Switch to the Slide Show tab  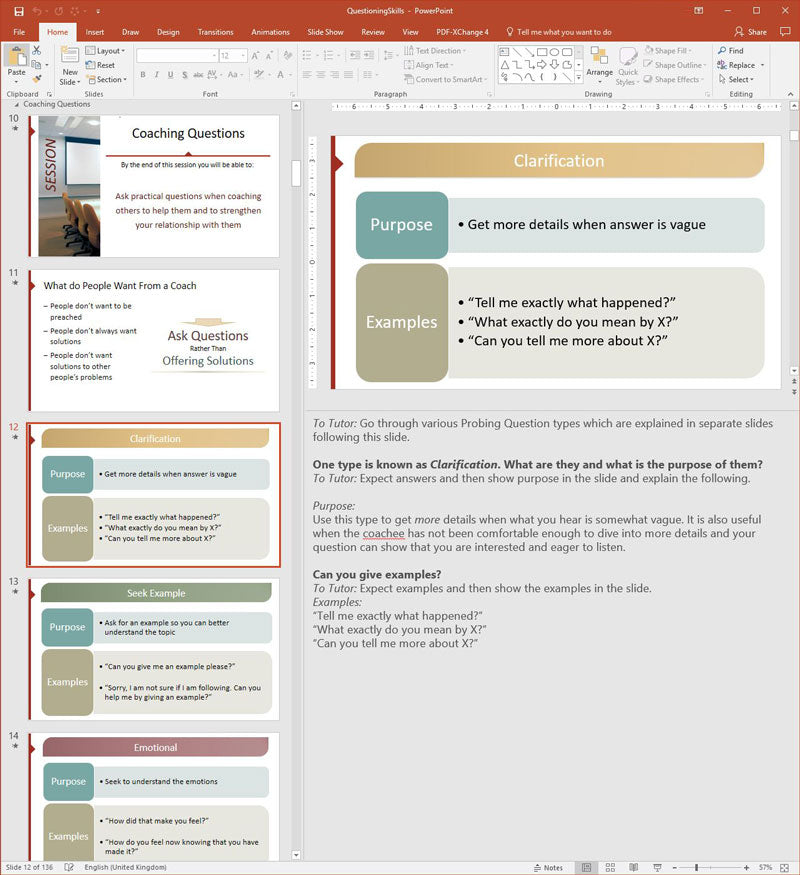[325, 32]
